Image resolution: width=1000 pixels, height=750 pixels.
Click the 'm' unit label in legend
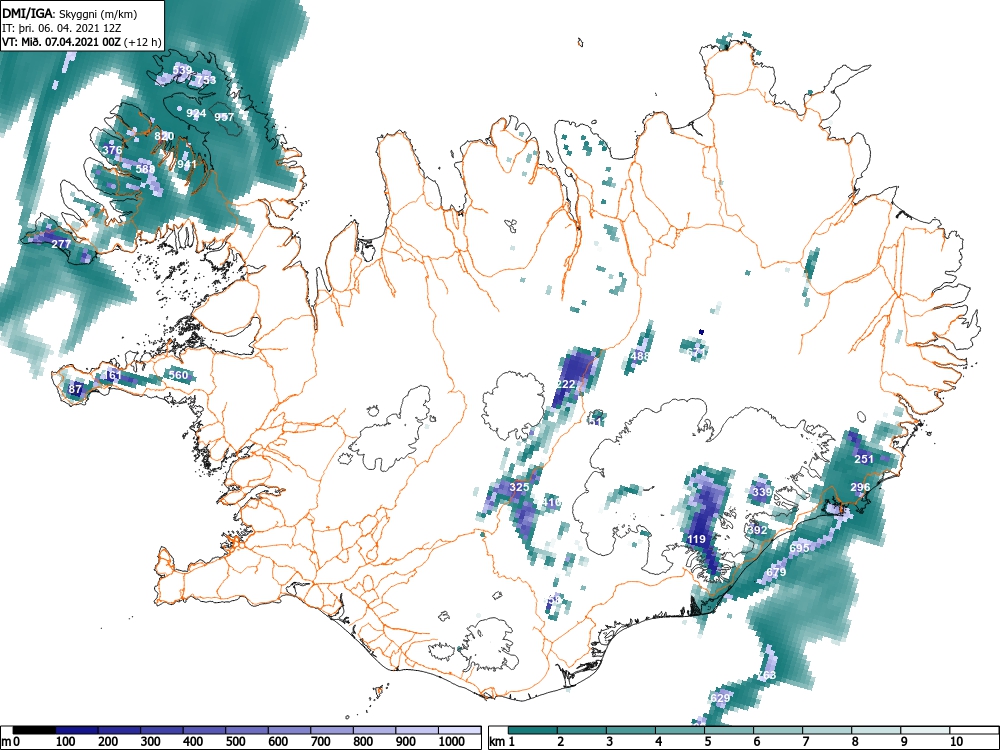click(6, 742)
